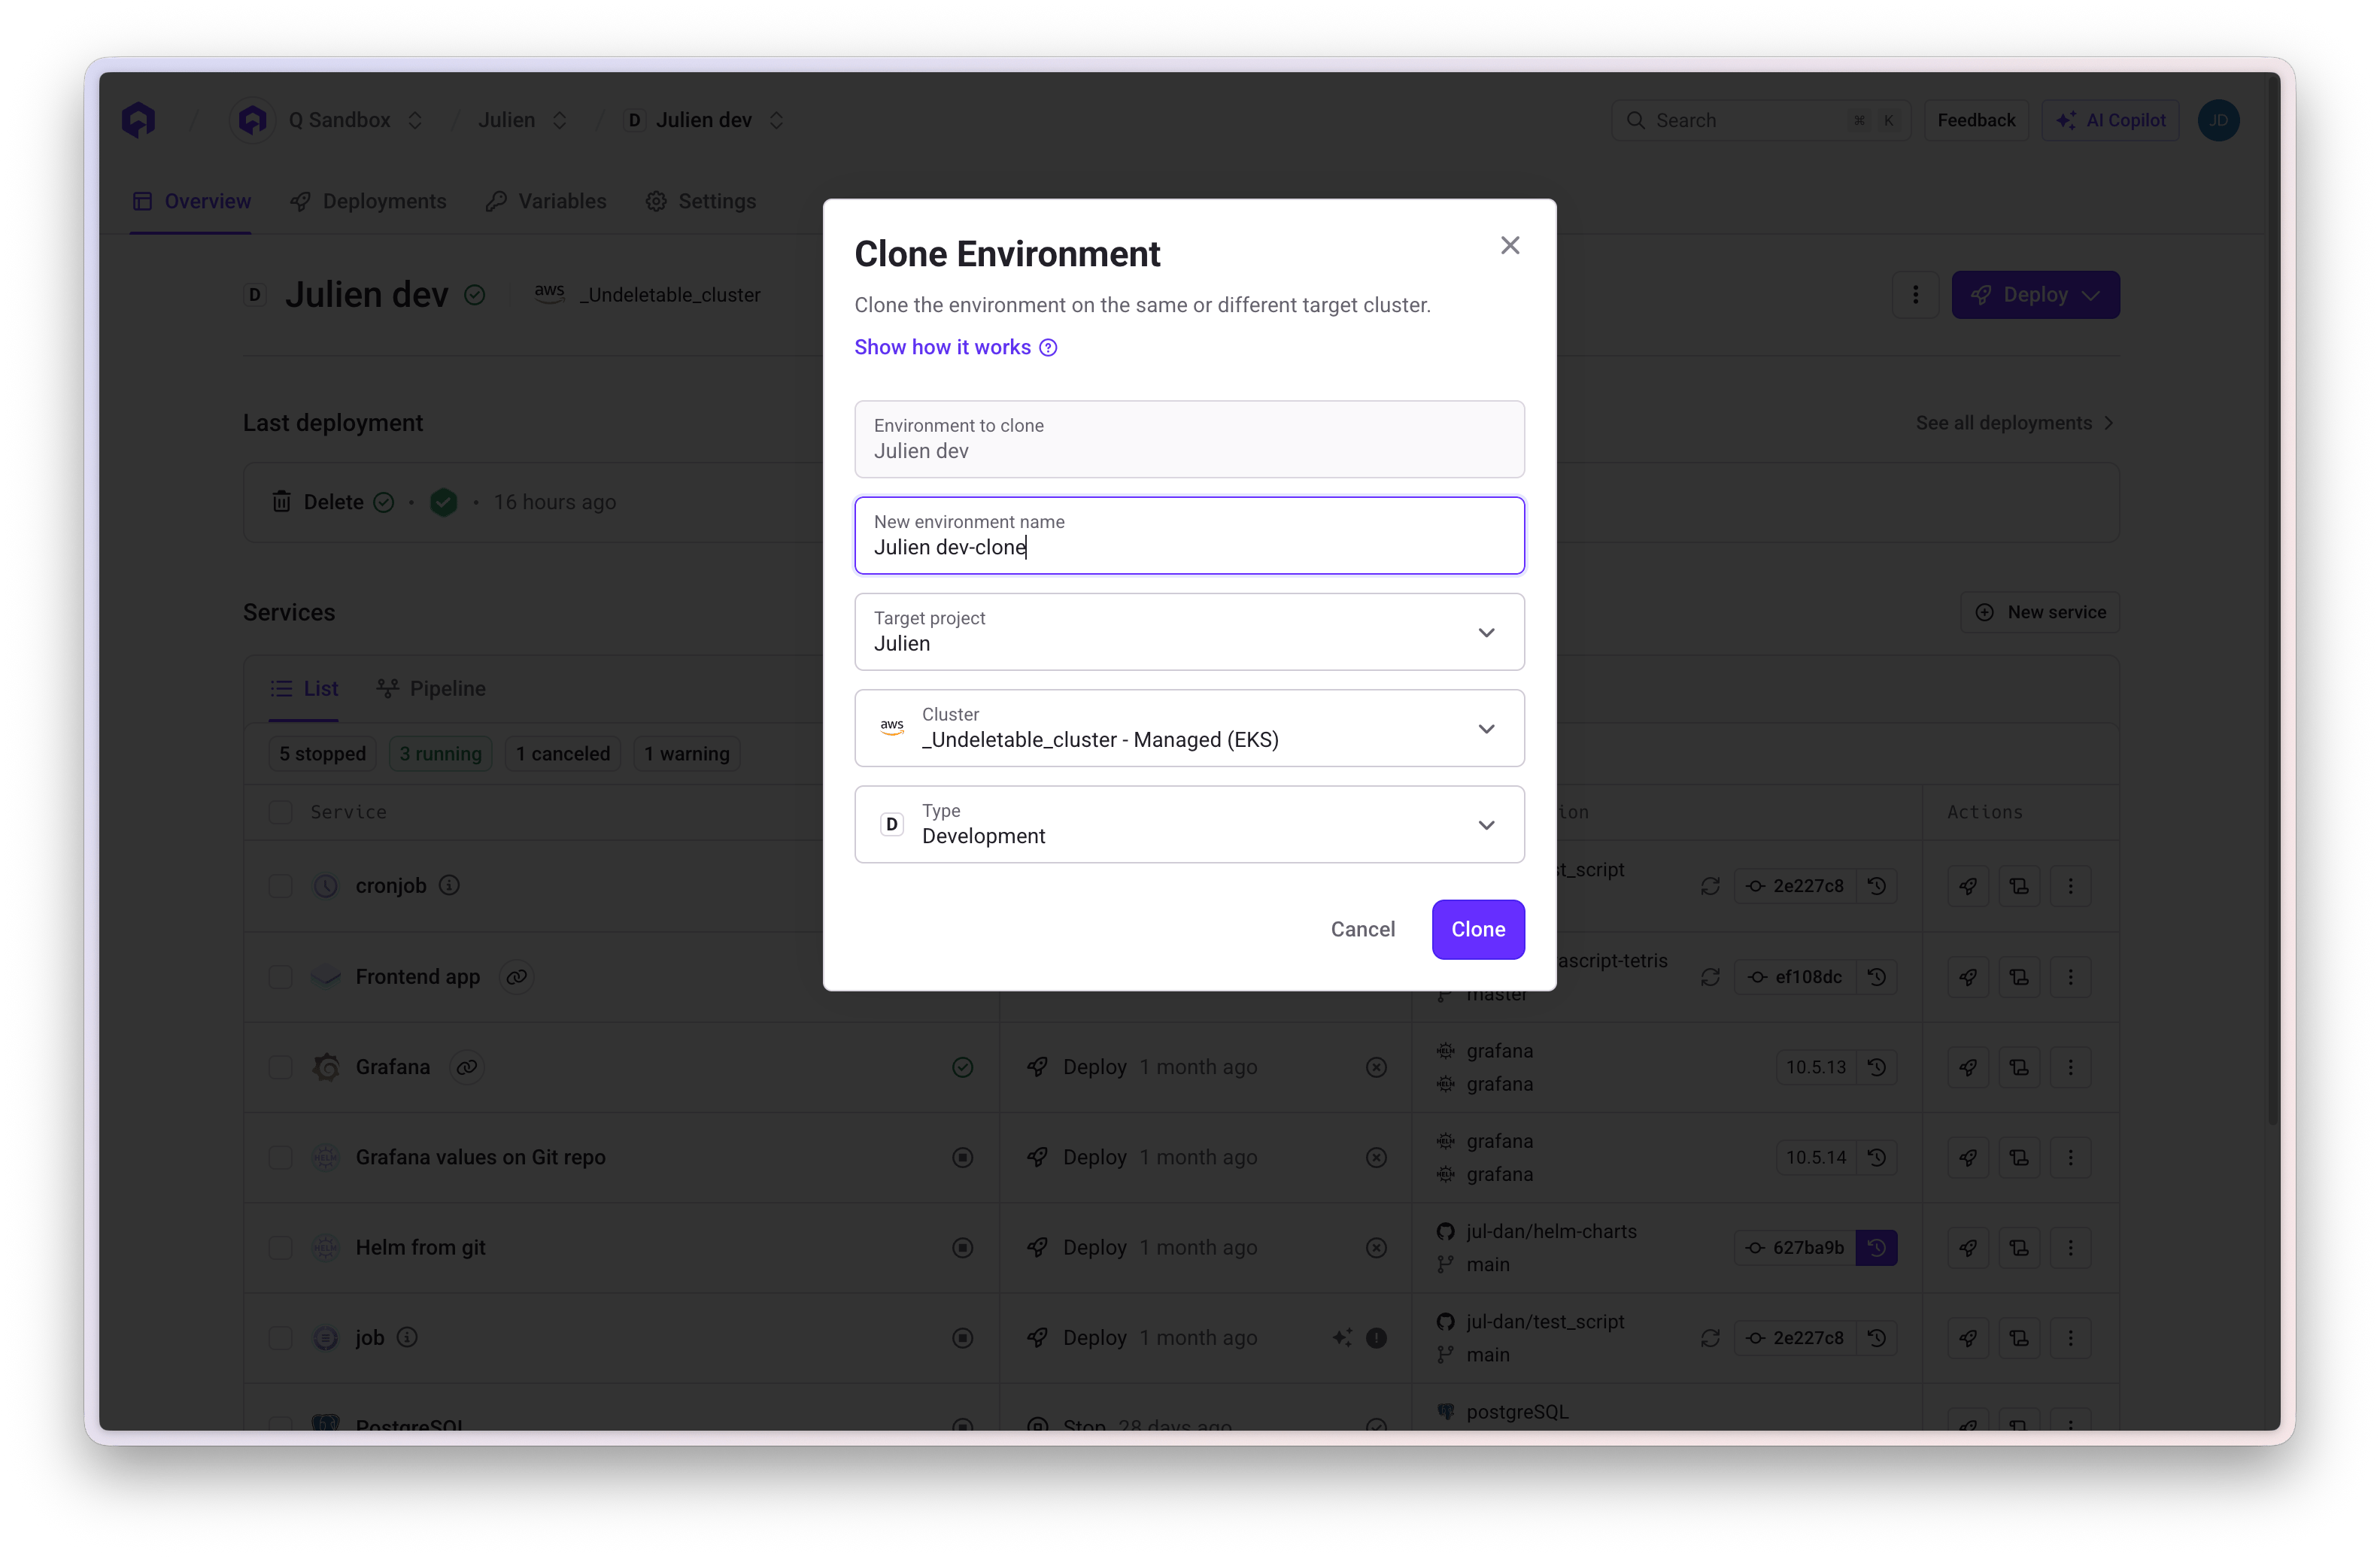Image resolution: width=2380 pixels, height=1557 pixels.
Task: Switch to the Variables tab
Action: [546, 201]
